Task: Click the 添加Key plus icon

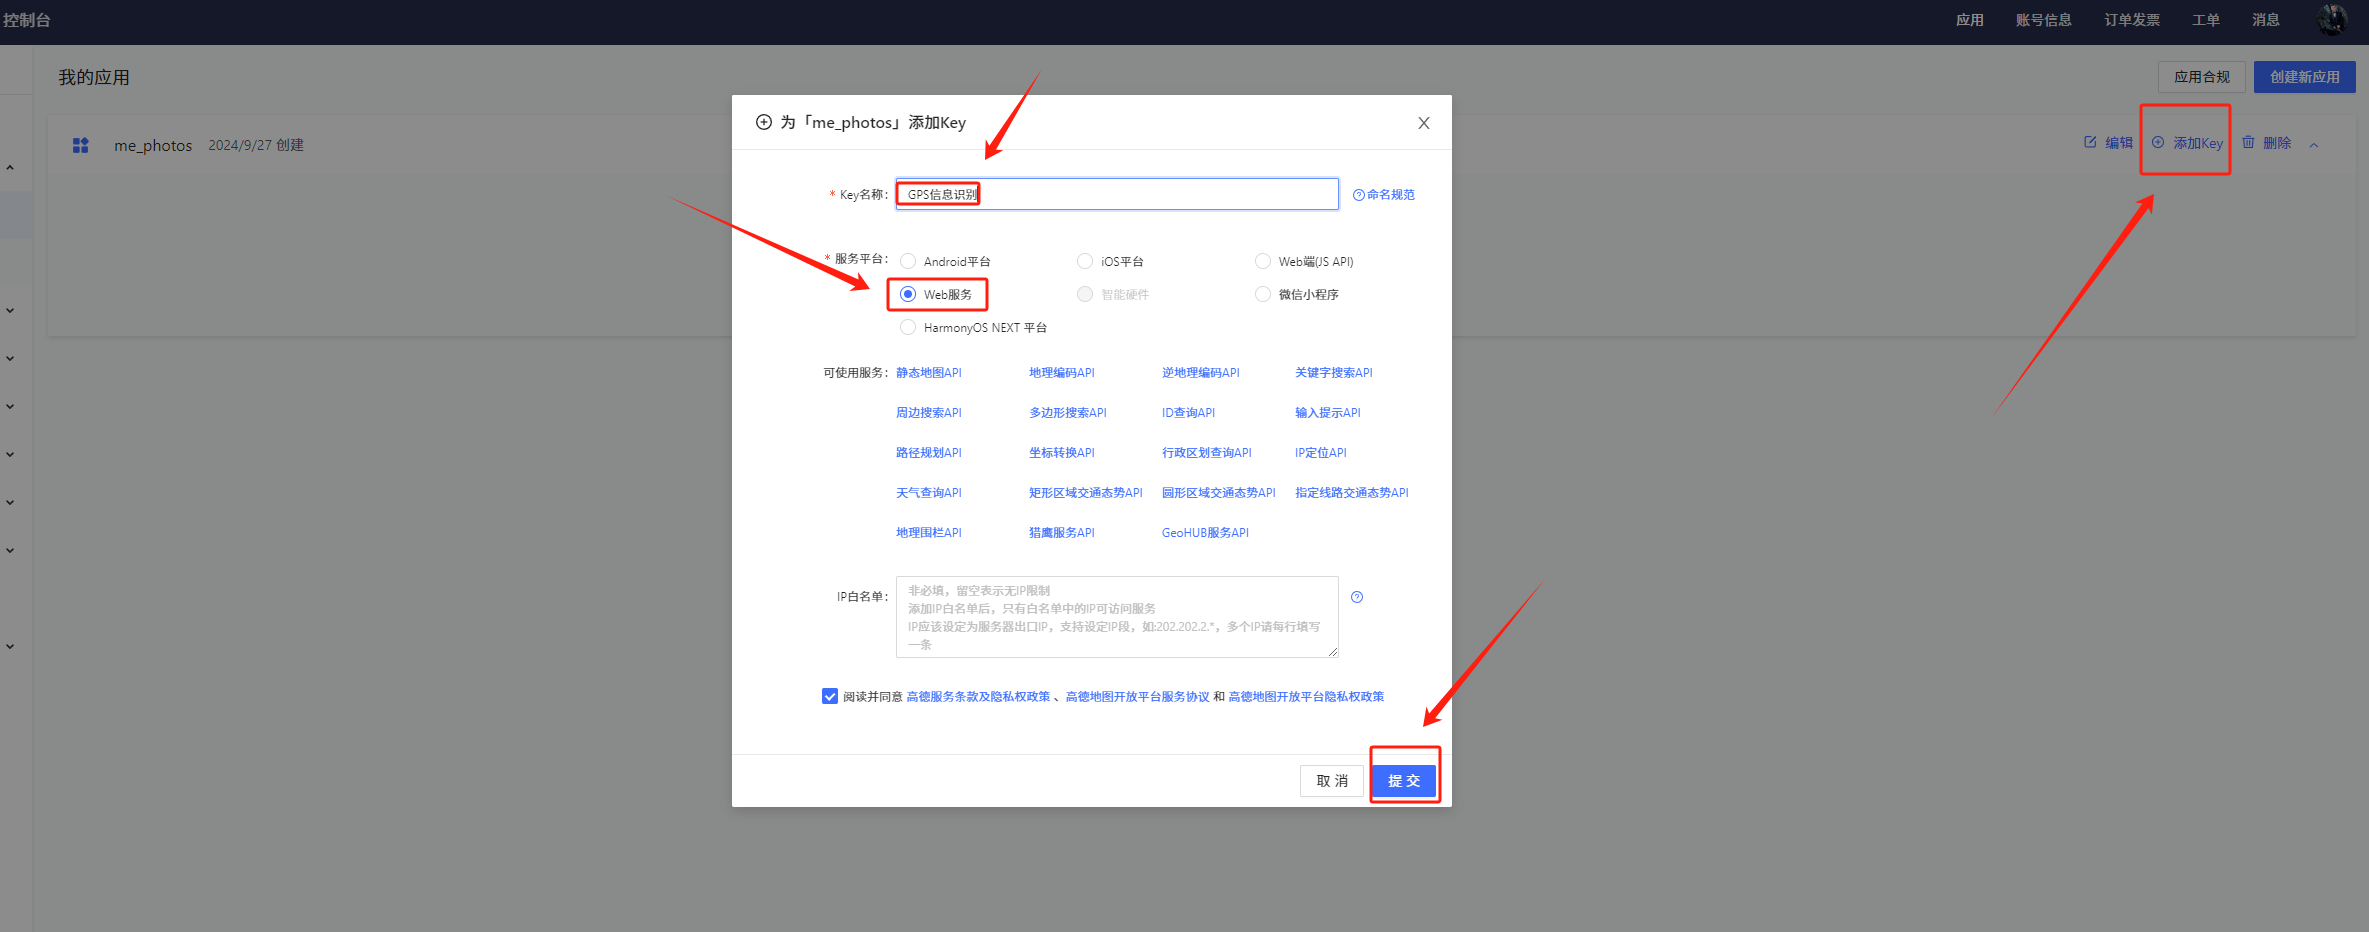Action: coord(2158,143)
